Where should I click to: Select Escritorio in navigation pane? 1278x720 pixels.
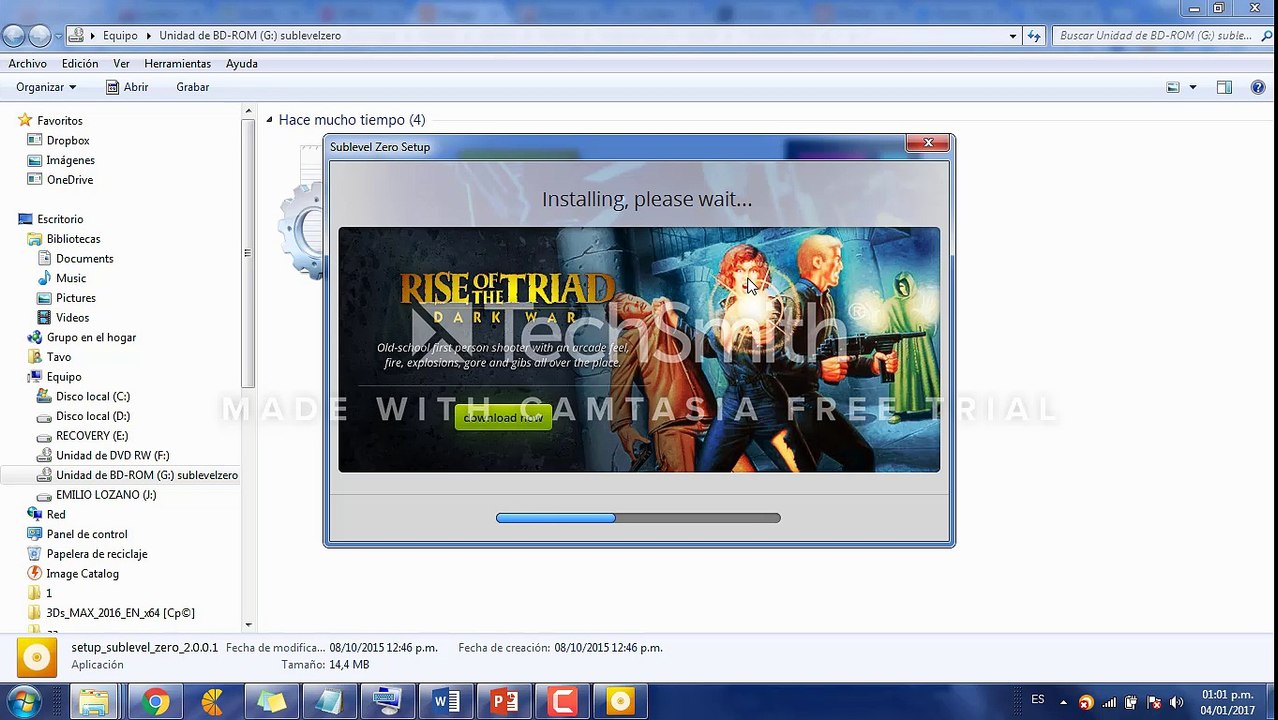point(60,219)
